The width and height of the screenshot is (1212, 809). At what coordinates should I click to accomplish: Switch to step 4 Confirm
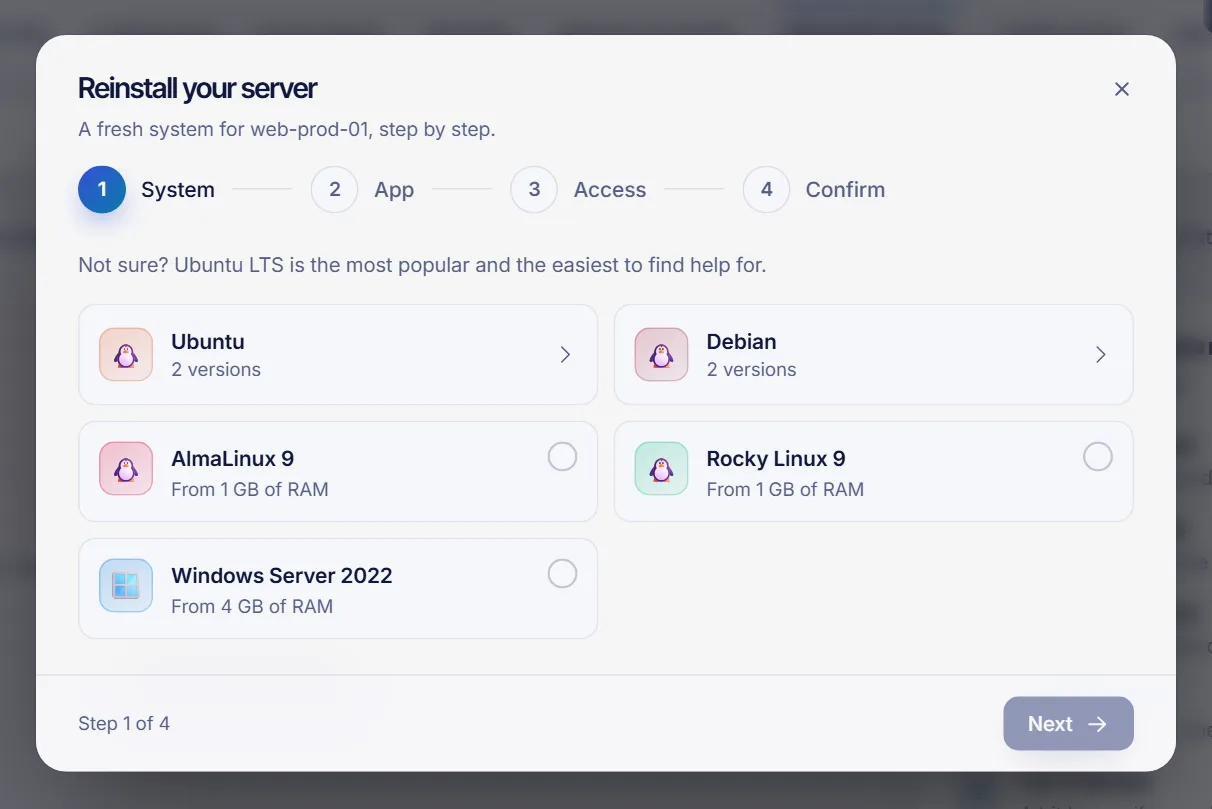tap(814, 190)
